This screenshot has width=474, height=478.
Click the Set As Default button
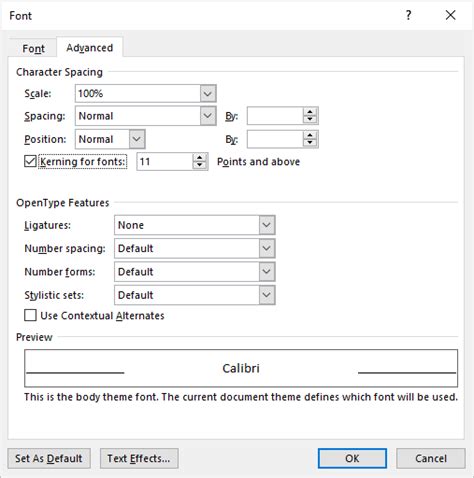tap(49, 458)
